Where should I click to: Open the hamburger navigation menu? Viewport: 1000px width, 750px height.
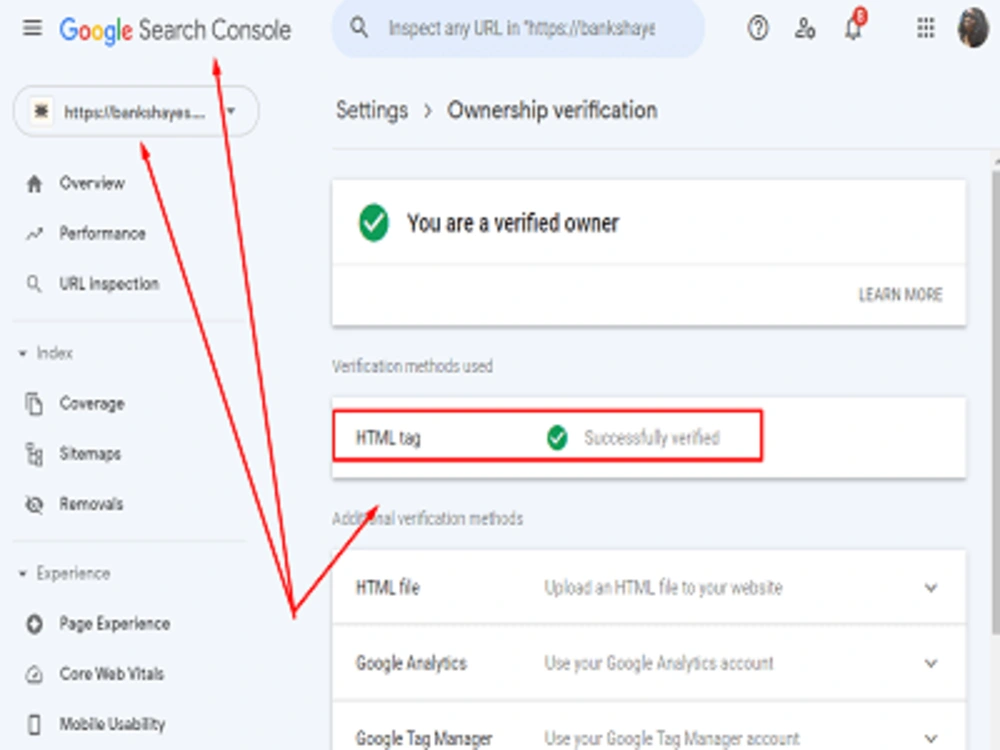(32, 29)
